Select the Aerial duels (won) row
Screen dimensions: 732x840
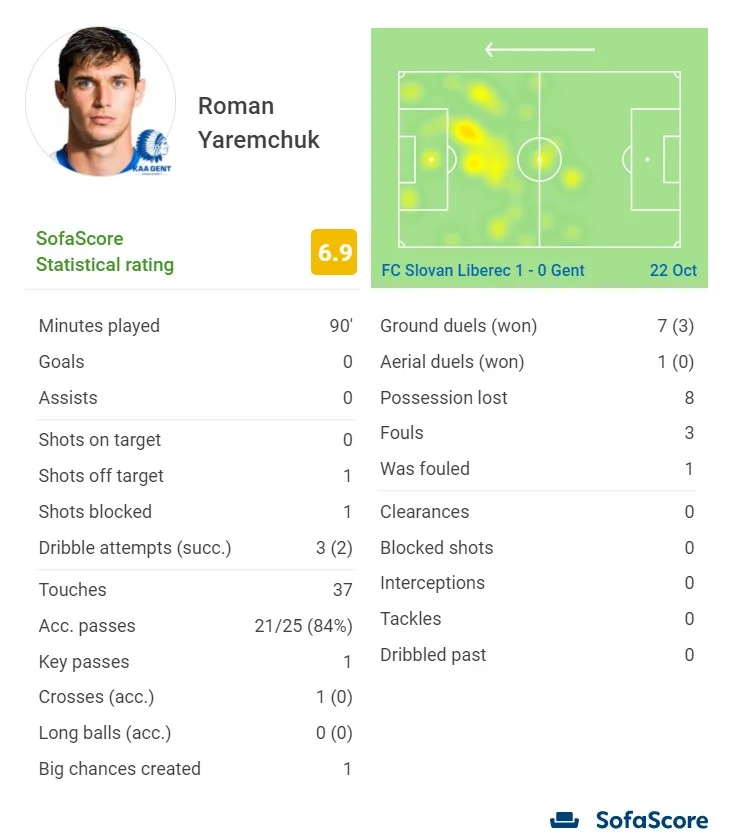coord(537,362)
